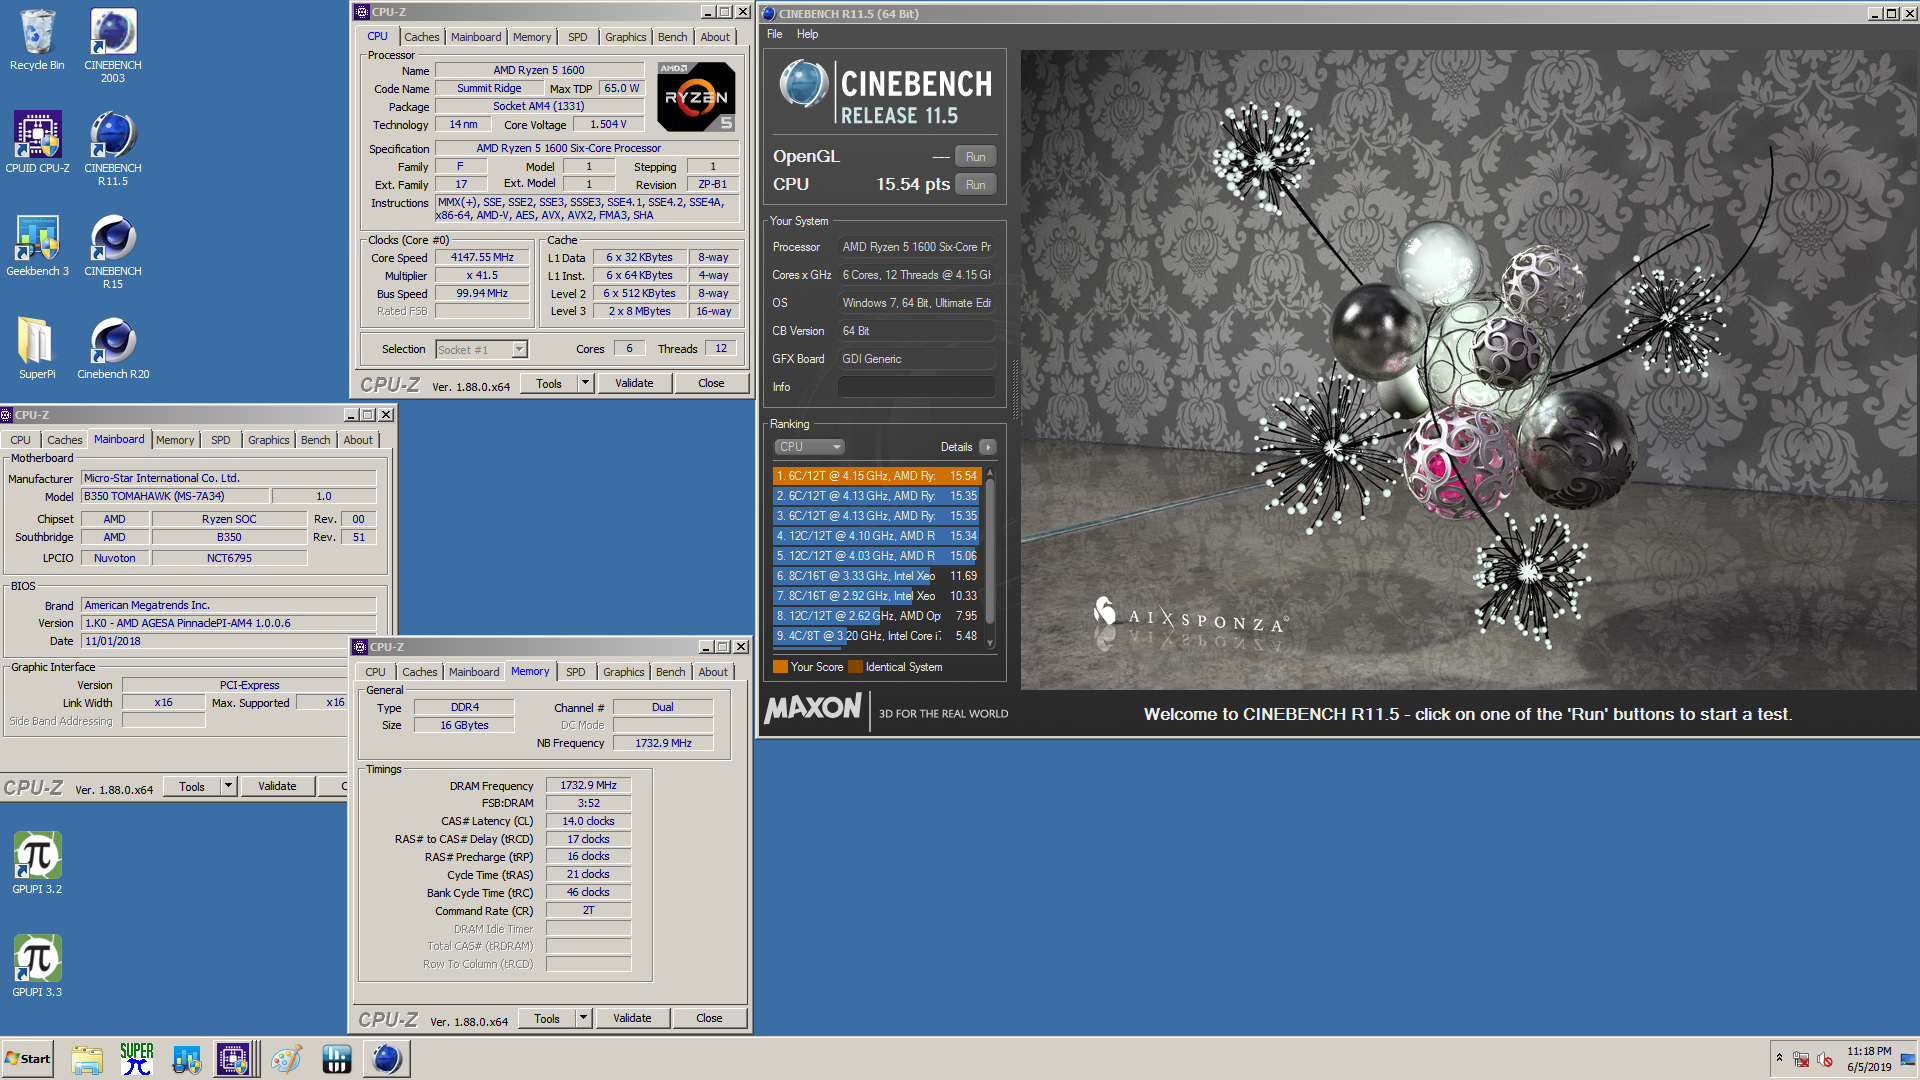
Task: Select the Cinebench R20 desktop shortcut
Action: tap(113, 348)
